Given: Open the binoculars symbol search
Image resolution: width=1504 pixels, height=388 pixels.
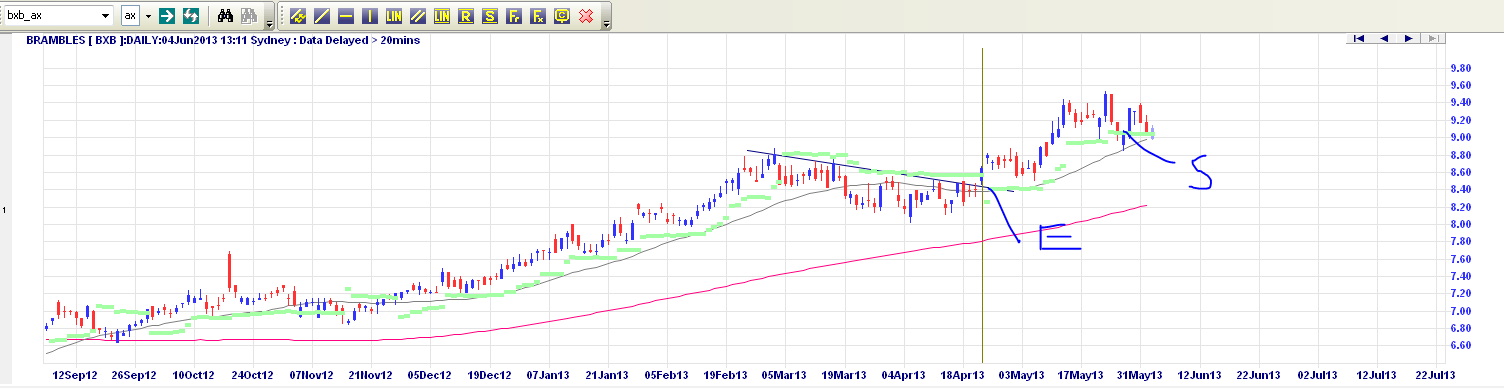Looking at the screenshot, I should [x=226, y=16].
